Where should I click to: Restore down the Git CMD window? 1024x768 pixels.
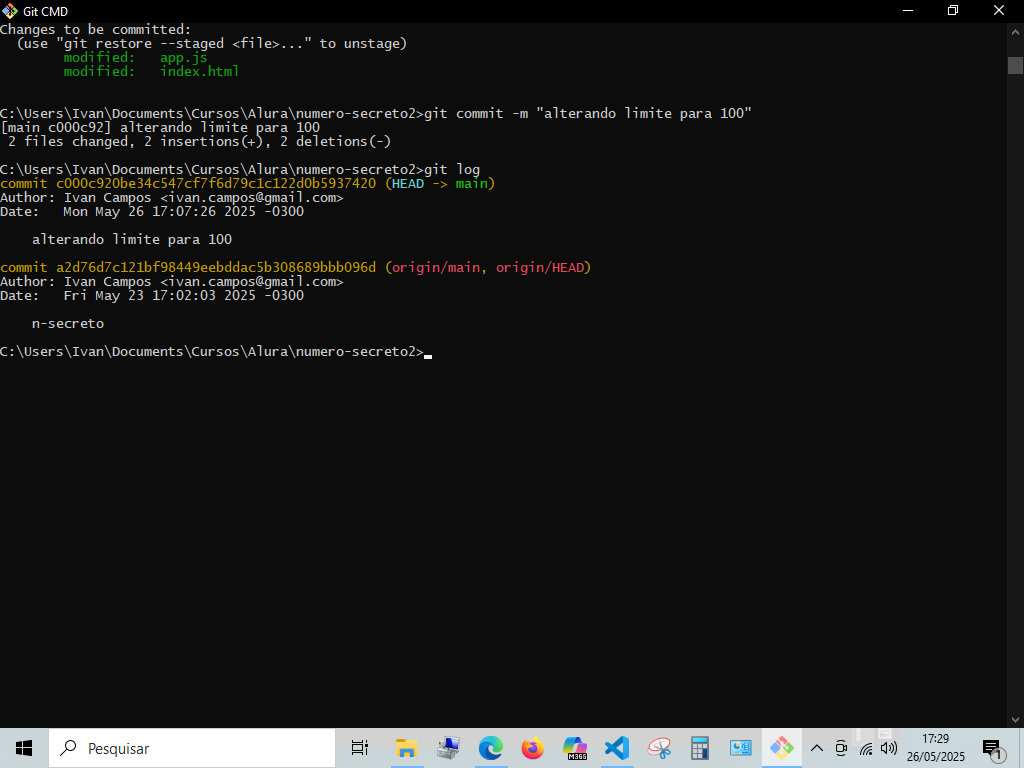tap(953, 10)
